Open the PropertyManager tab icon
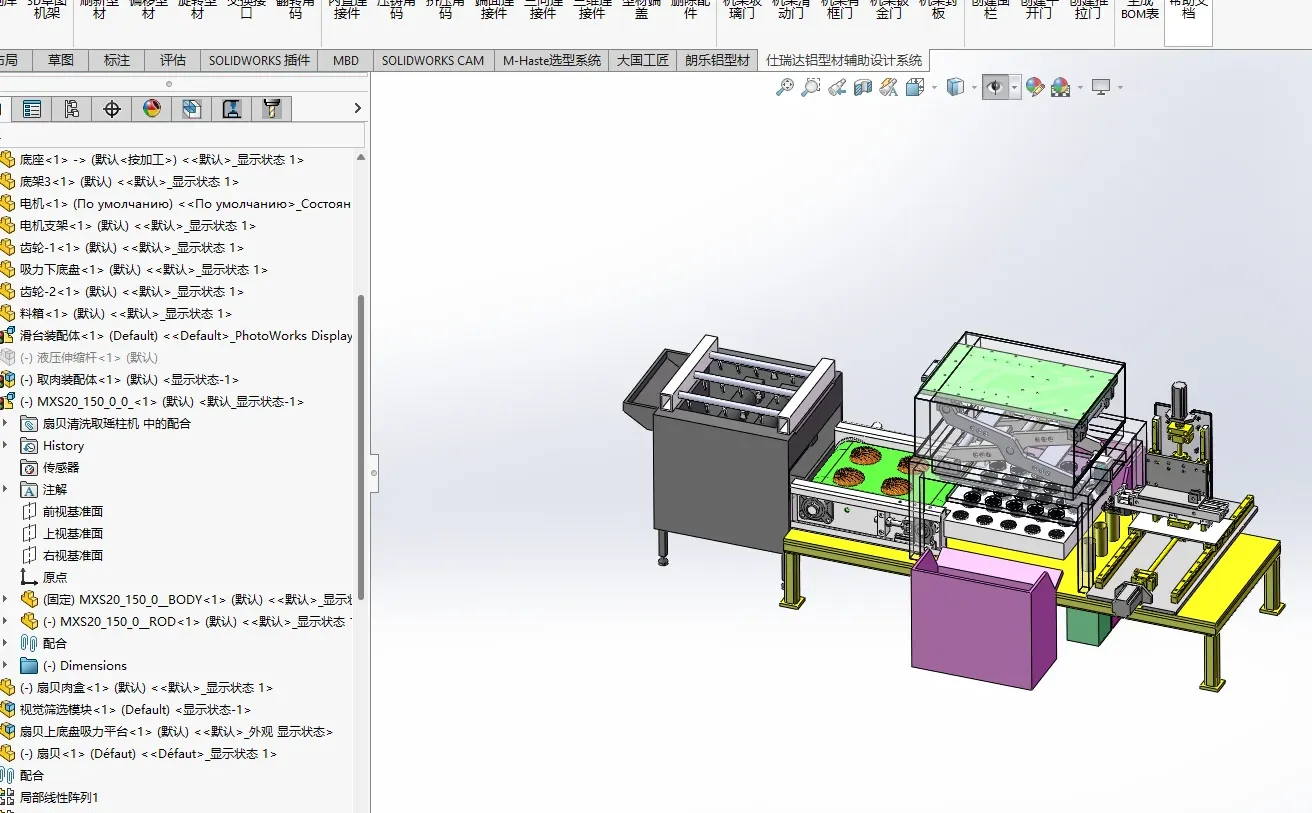This screenshot has height=813, width=1312. (32, 109)
